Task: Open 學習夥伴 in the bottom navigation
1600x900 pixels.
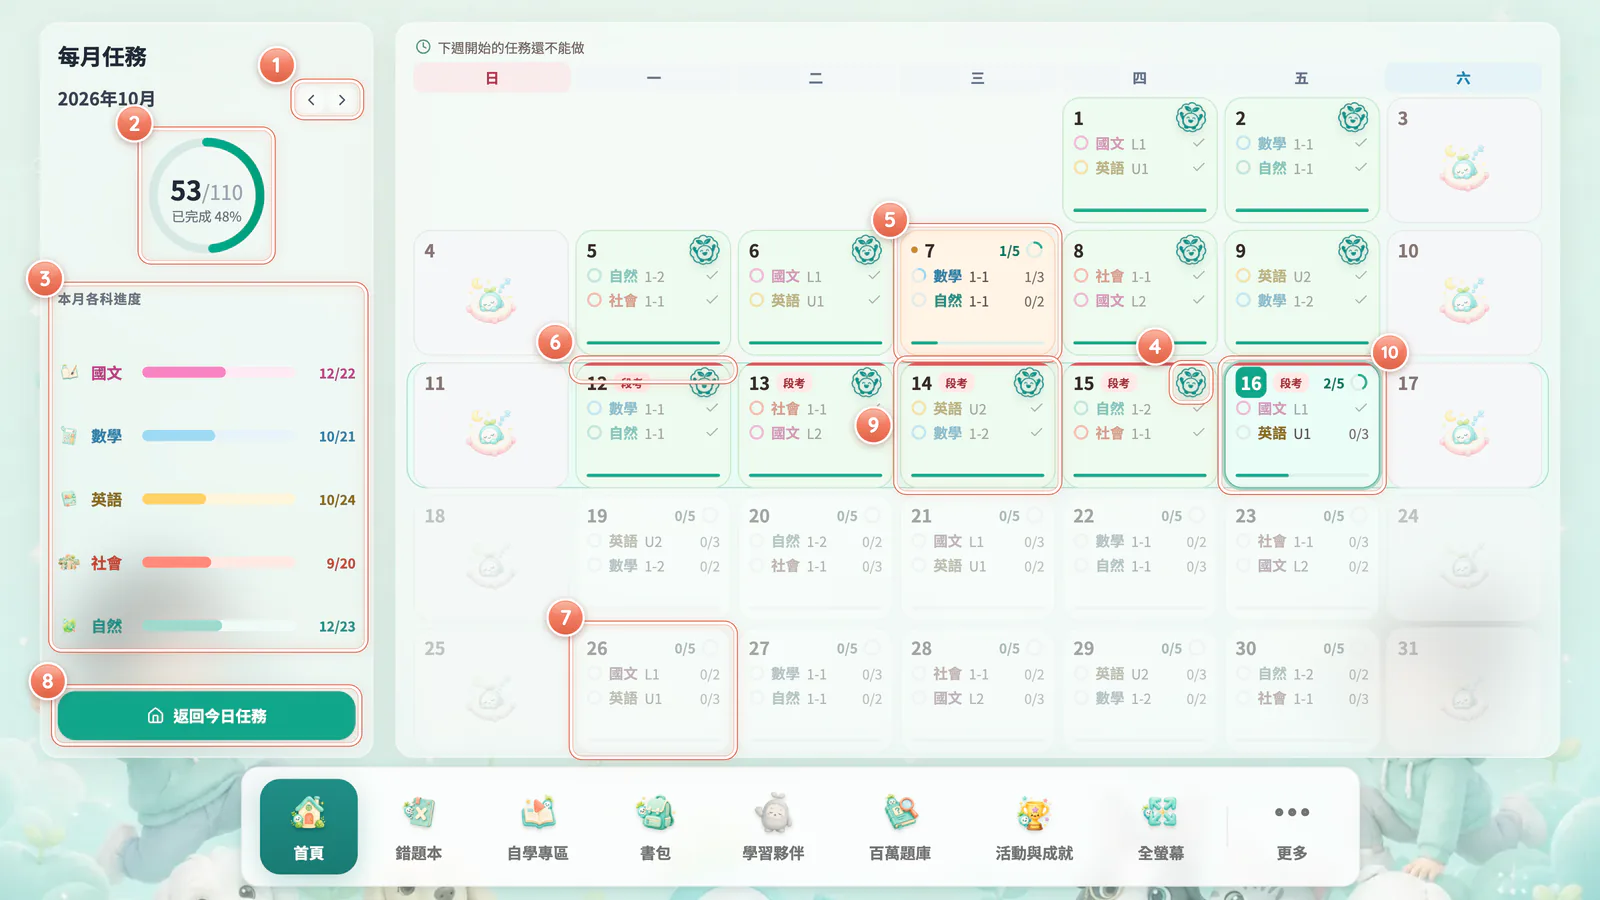Action: 773,827
